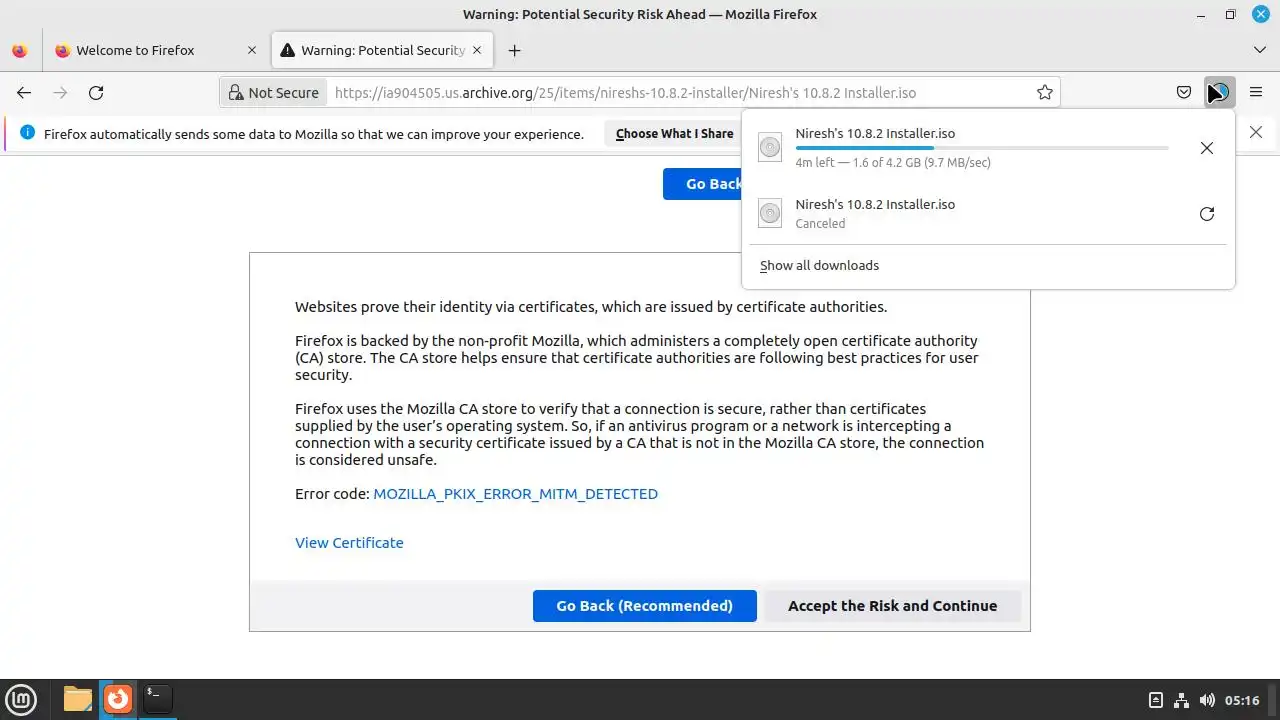Cancel the in-progress ISO download

[1207, 148]
